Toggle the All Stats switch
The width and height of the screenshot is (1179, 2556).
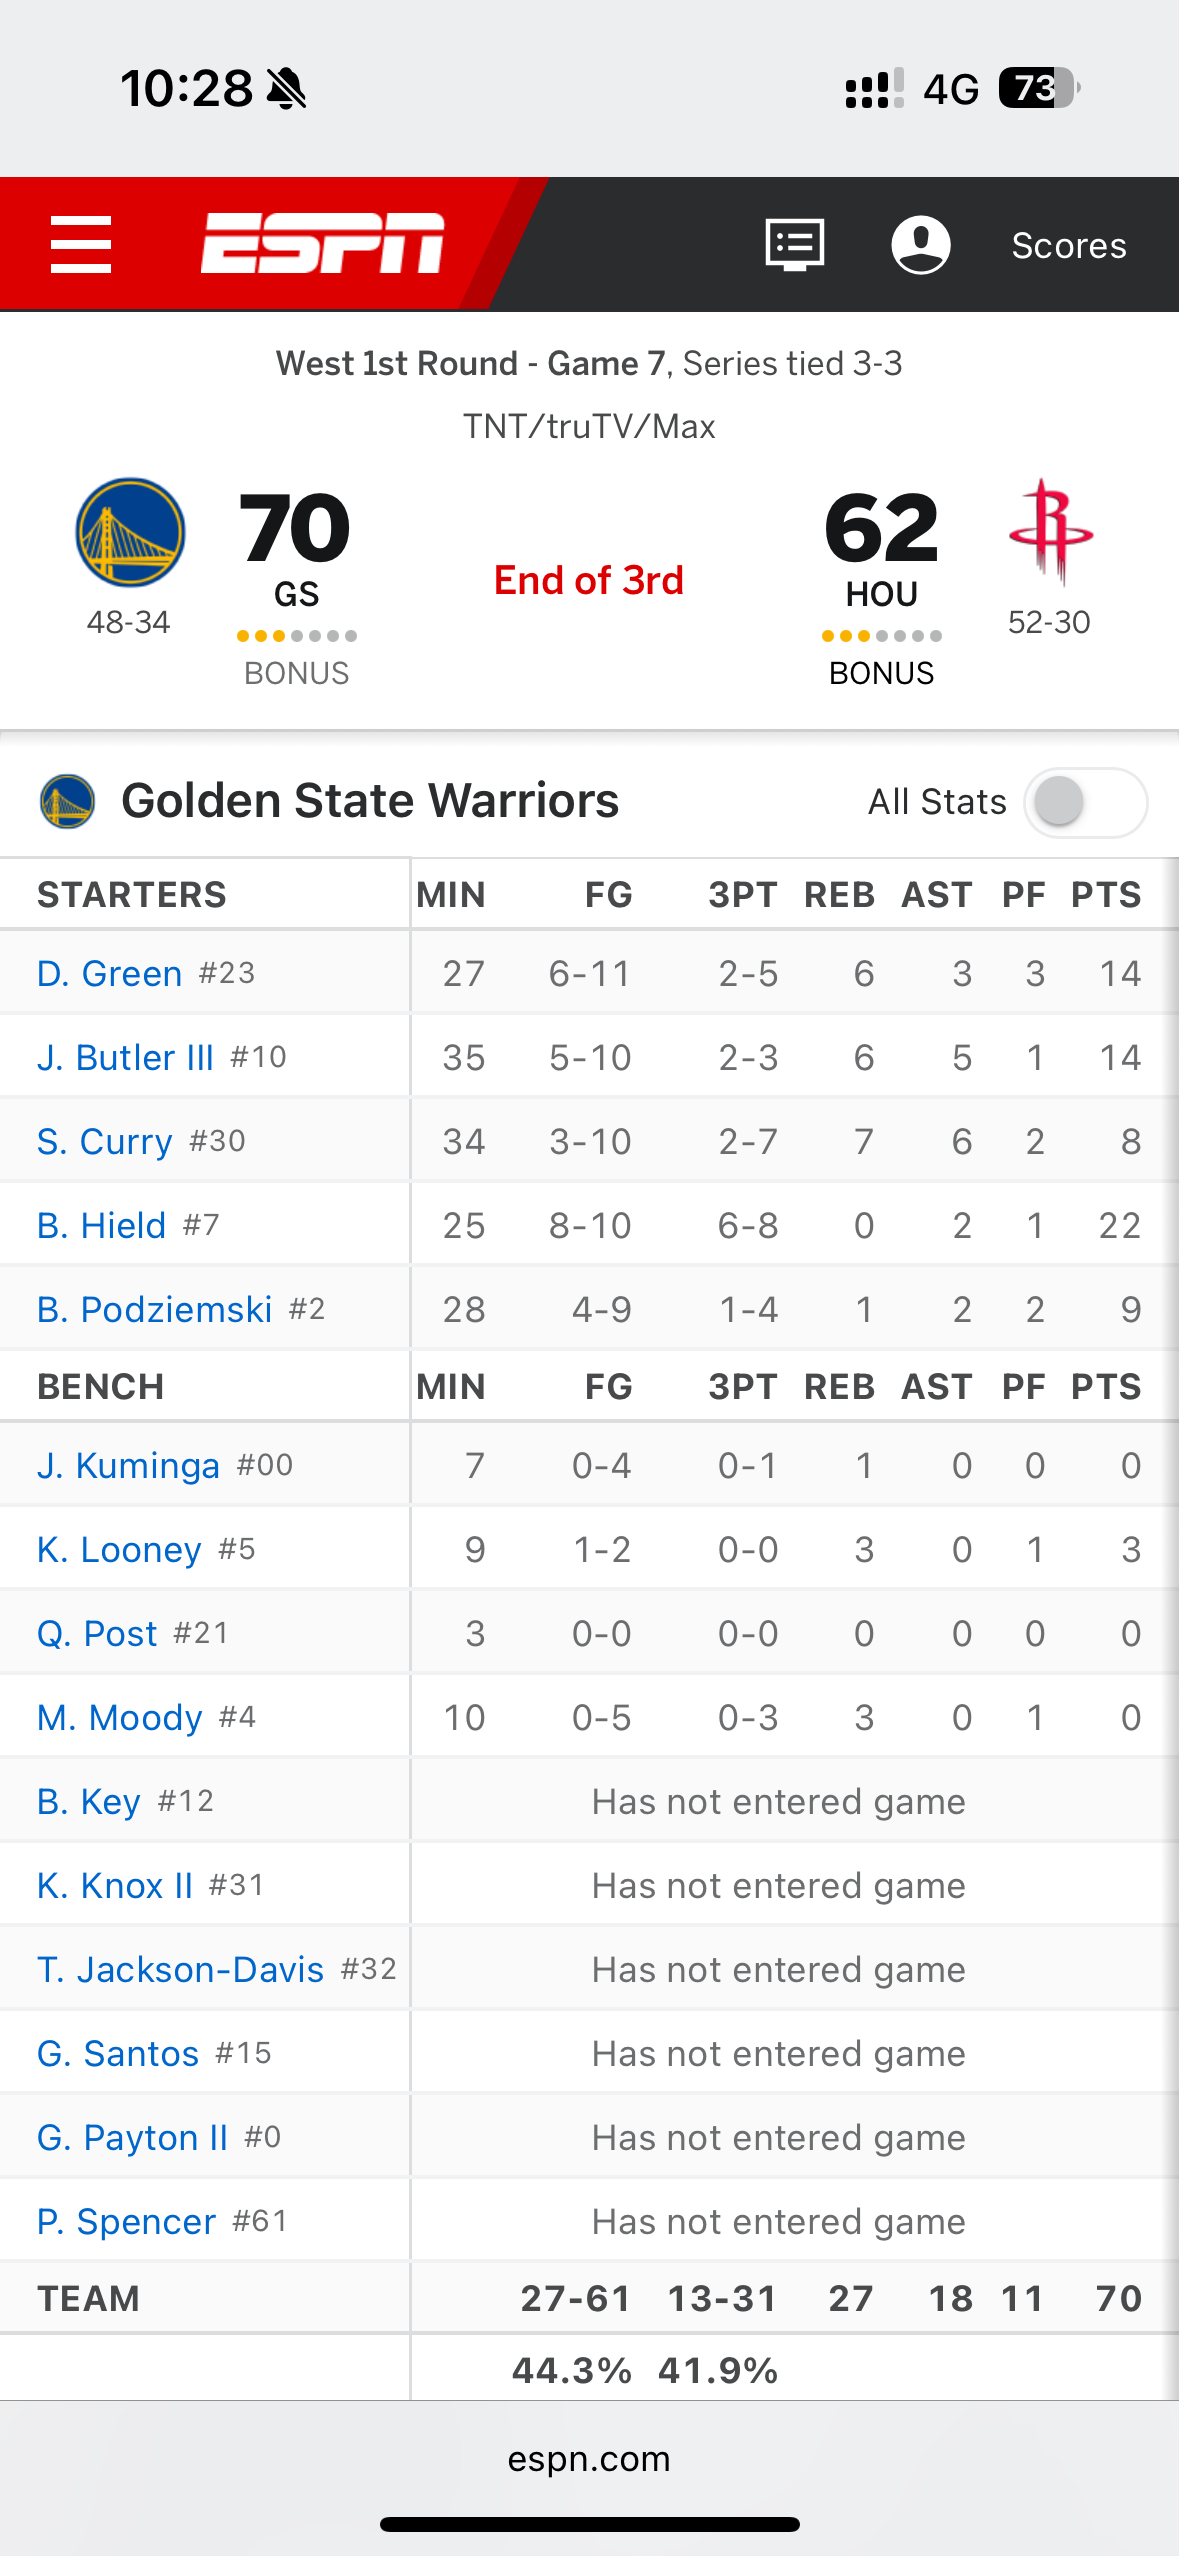(x=1085, y=802)
